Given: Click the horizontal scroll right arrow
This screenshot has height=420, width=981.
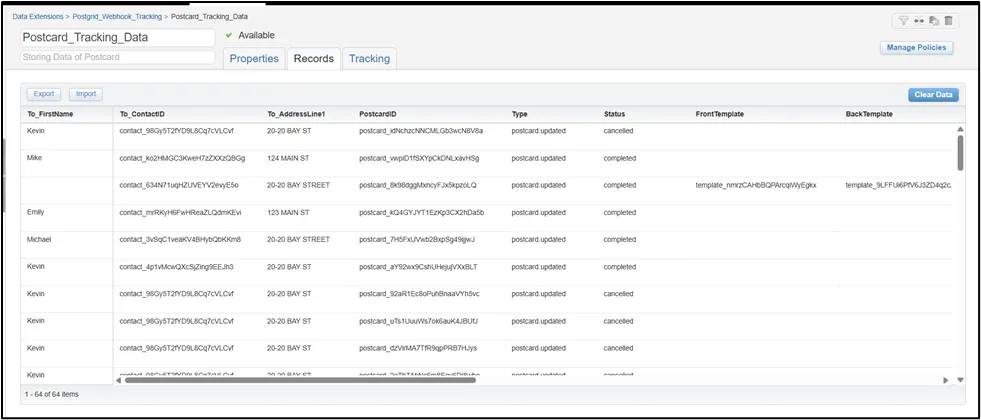Looking at the screenshot, I should pyautogui.click(x=946, y=380).
